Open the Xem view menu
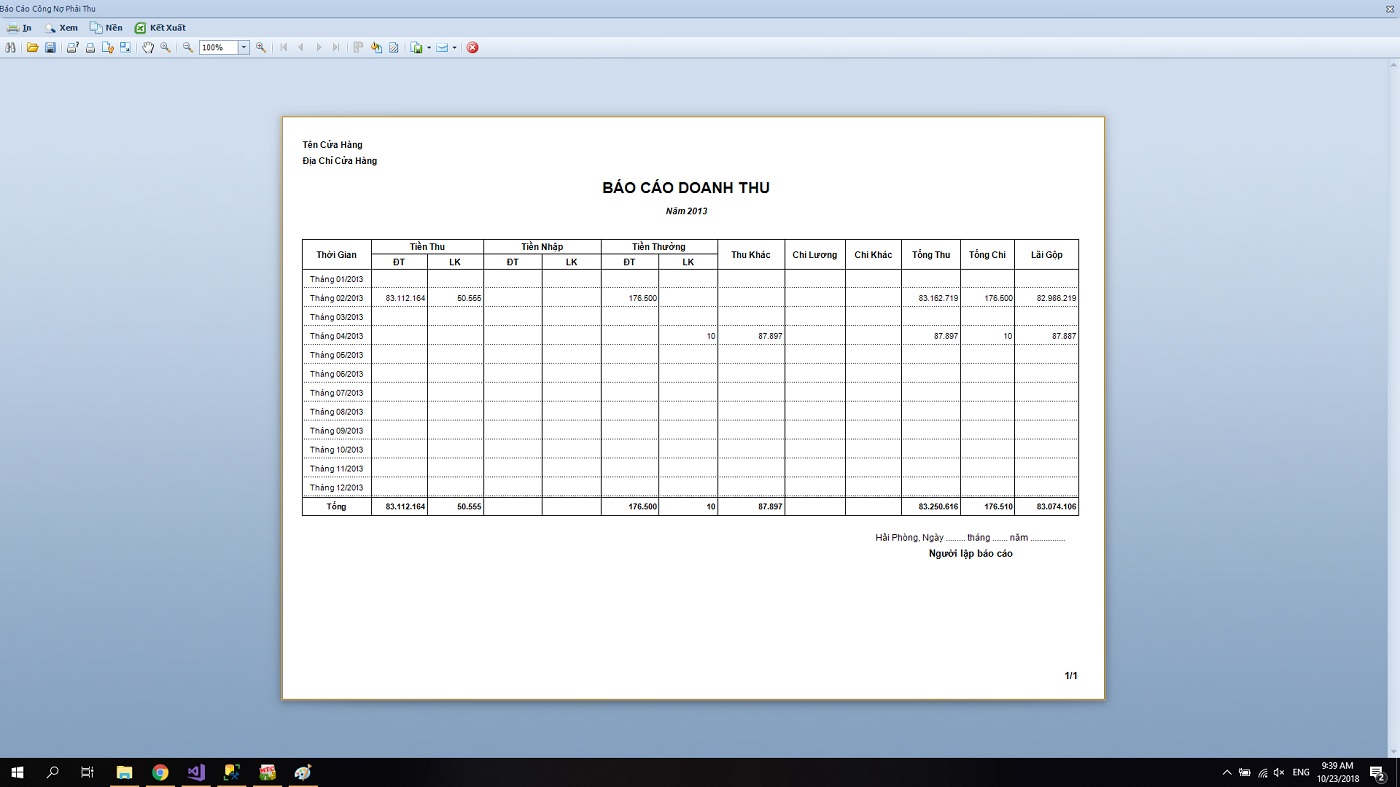The height and width of the screenshot is (787, 1400). pos(60,28)
